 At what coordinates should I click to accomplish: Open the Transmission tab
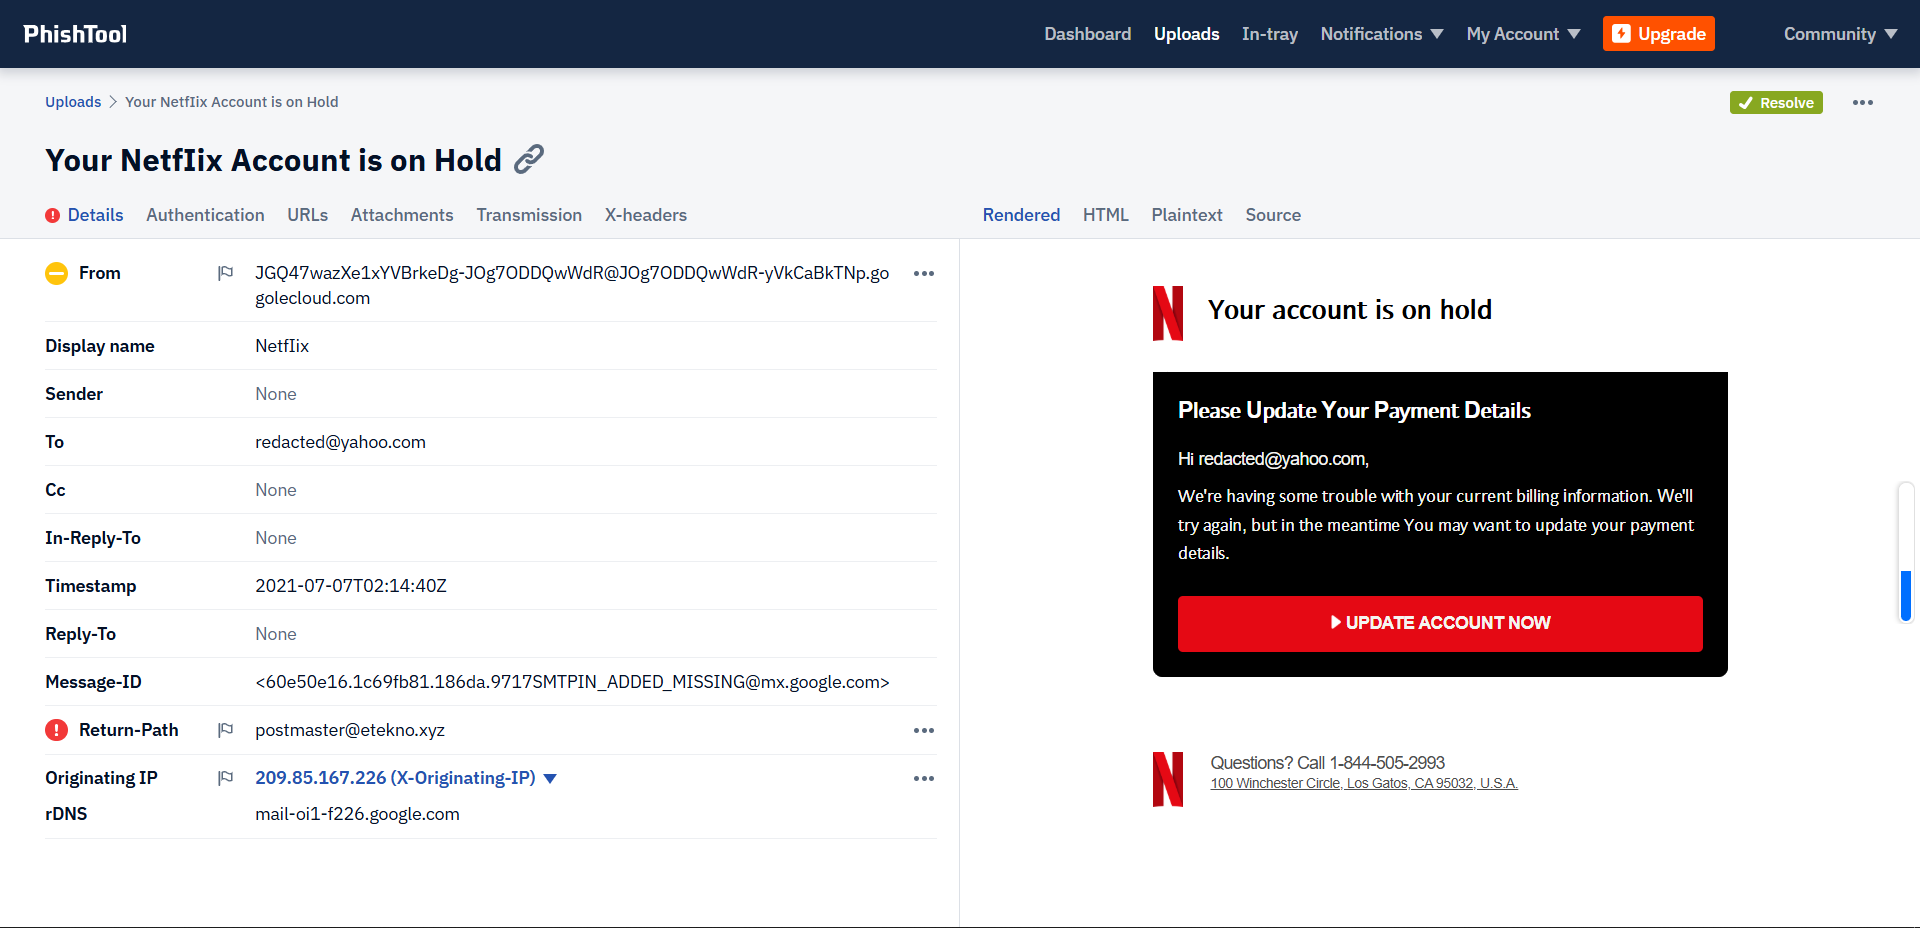click(529, 215)
